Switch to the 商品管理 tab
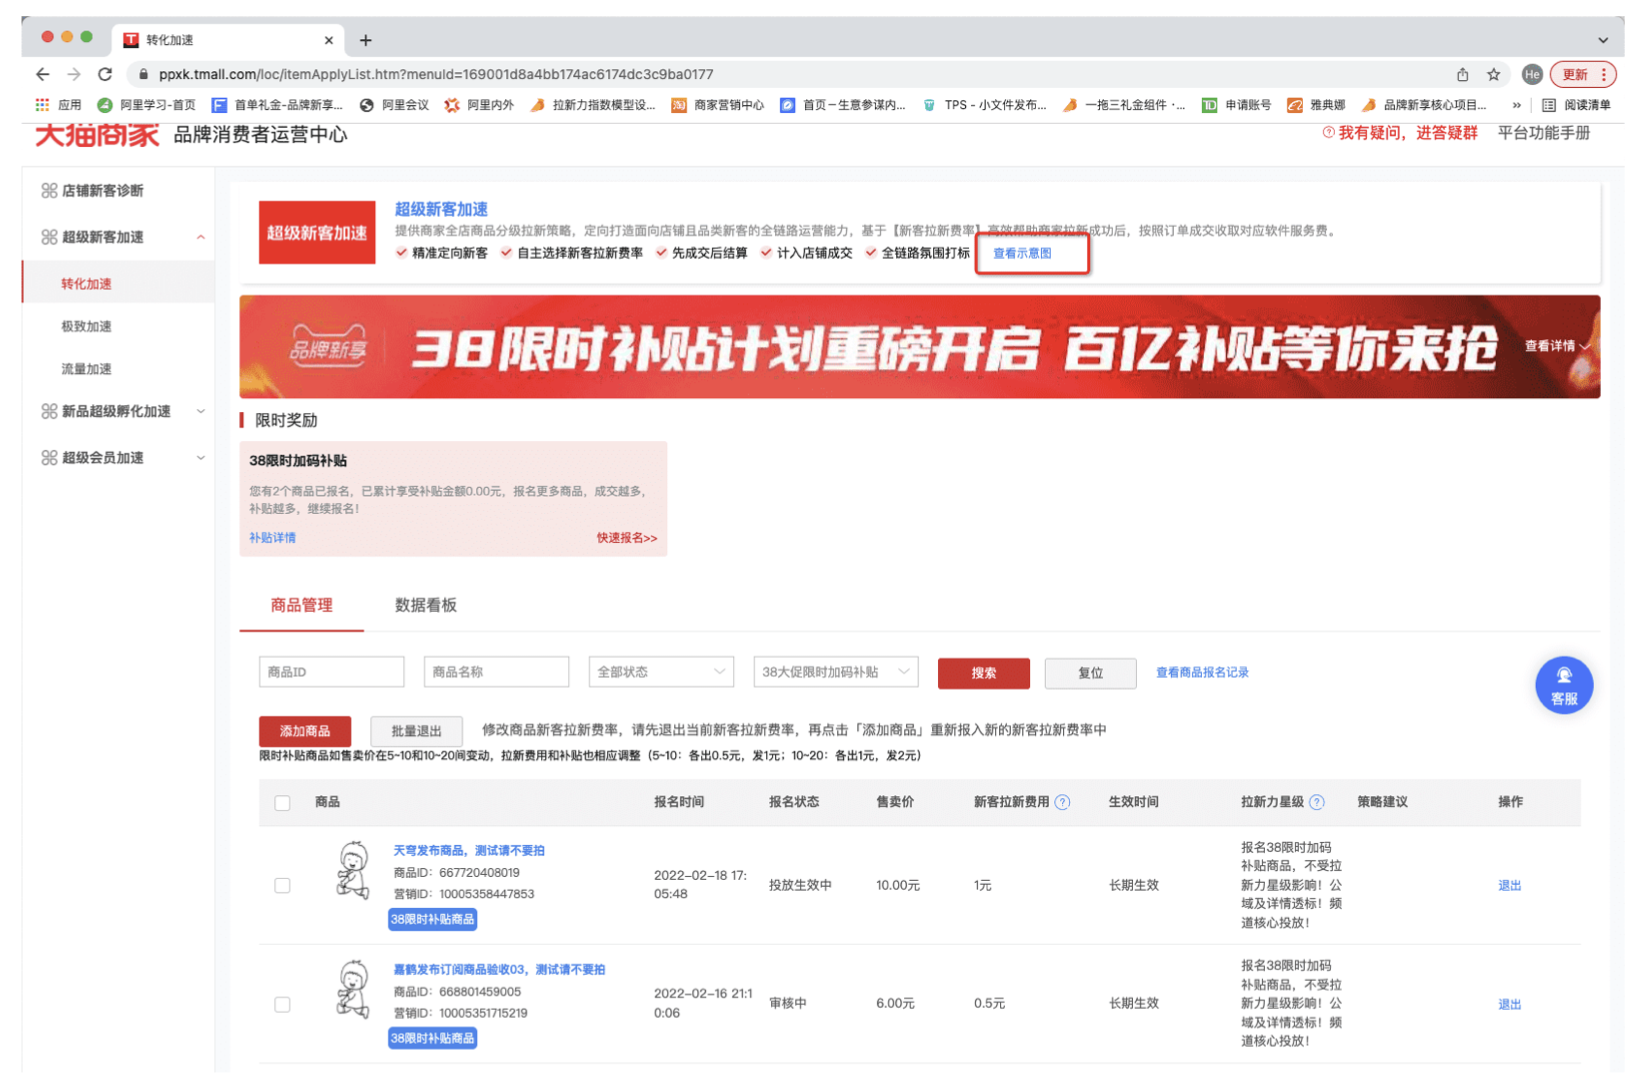Image resolution: width=1626 pixels, height=1076 pixels. (301, 605)
